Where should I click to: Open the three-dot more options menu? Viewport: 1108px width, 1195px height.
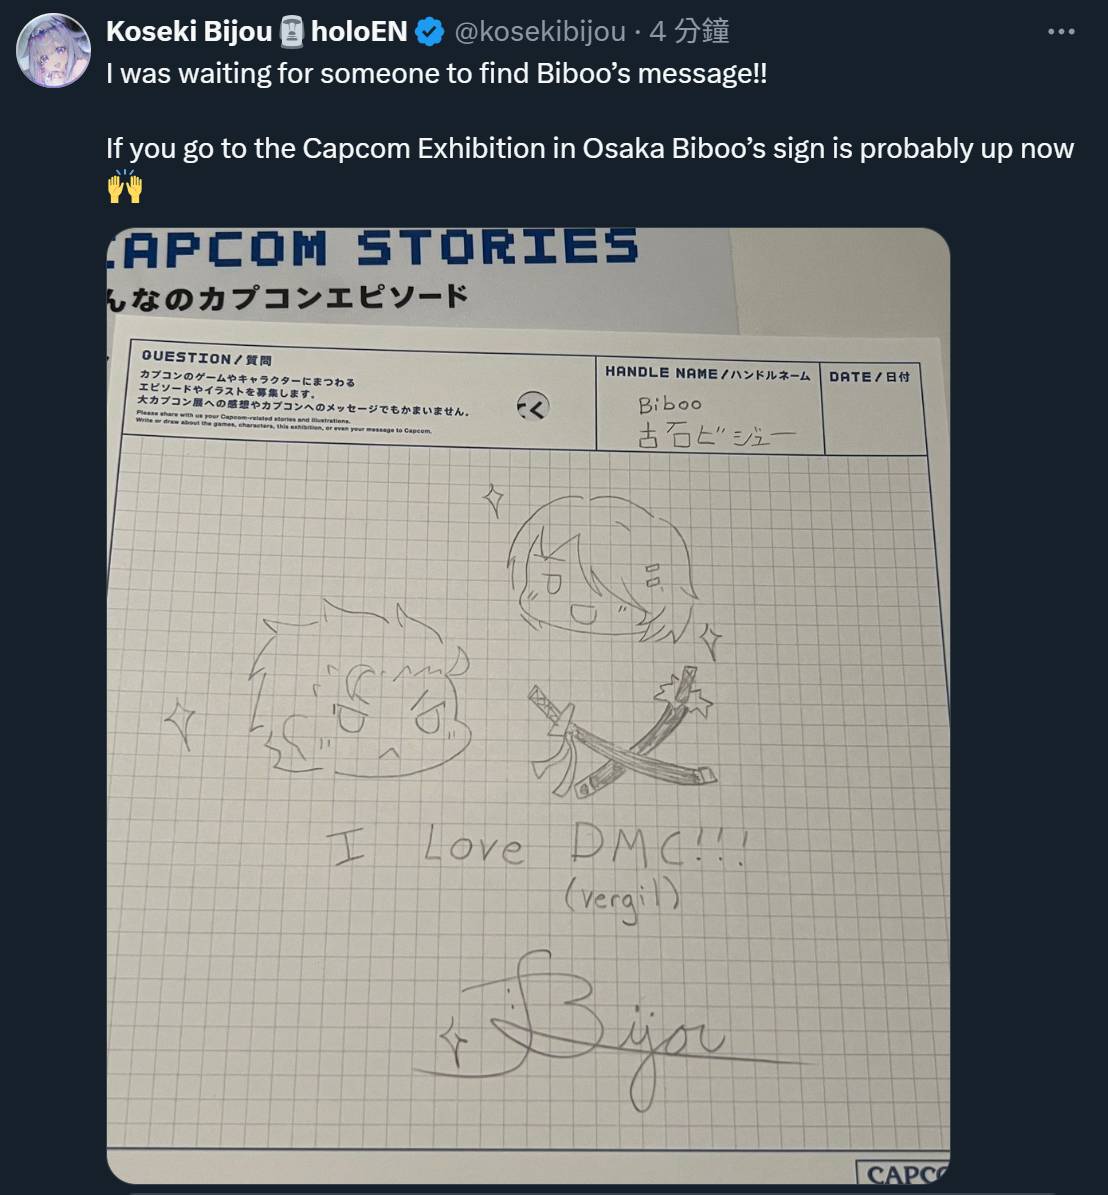pyautogui.click(x=1061, y=31)
